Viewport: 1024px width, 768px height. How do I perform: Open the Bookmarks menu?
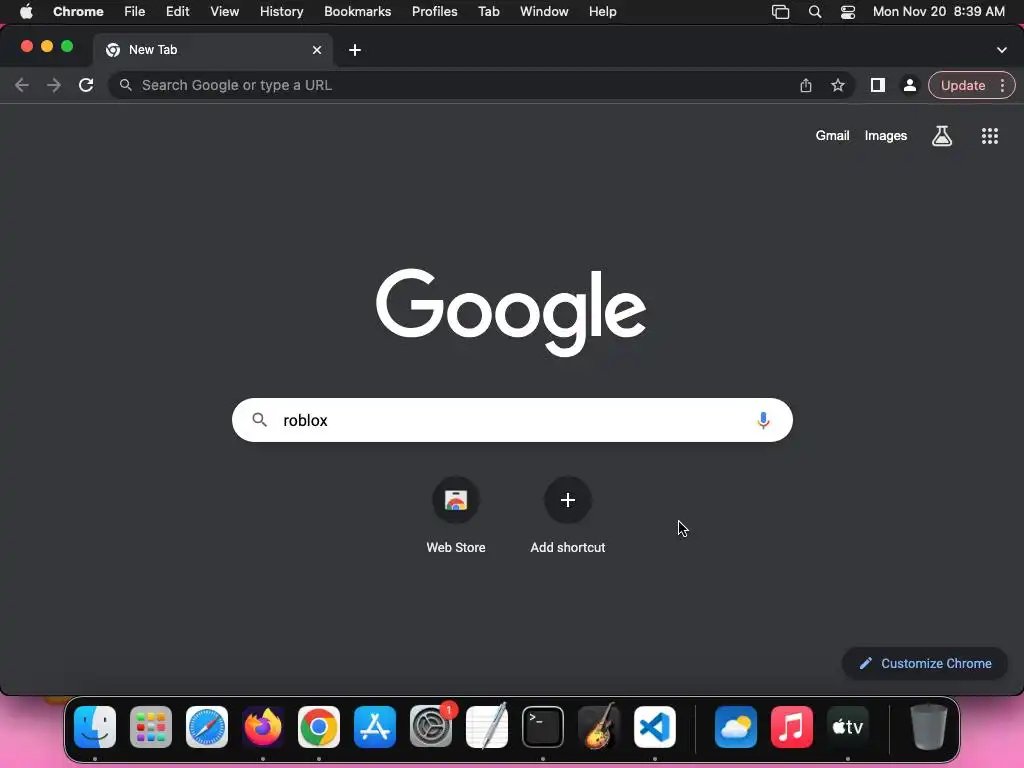coord(358,12)
